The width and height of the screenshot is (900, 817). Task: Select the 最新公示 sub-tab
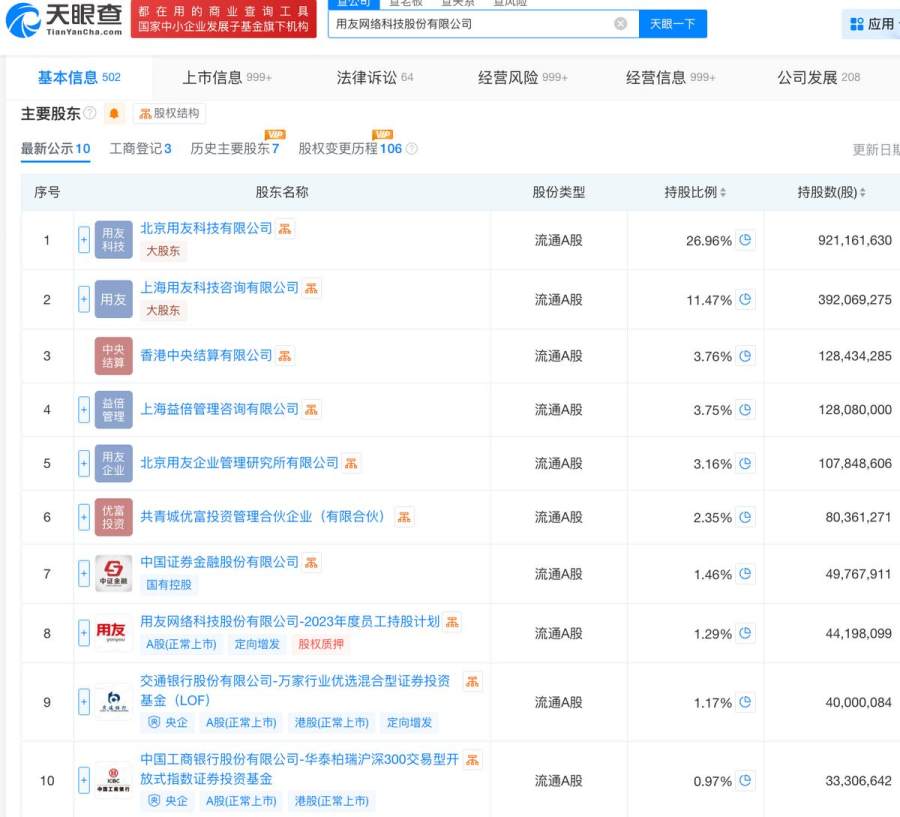[56, 149]
